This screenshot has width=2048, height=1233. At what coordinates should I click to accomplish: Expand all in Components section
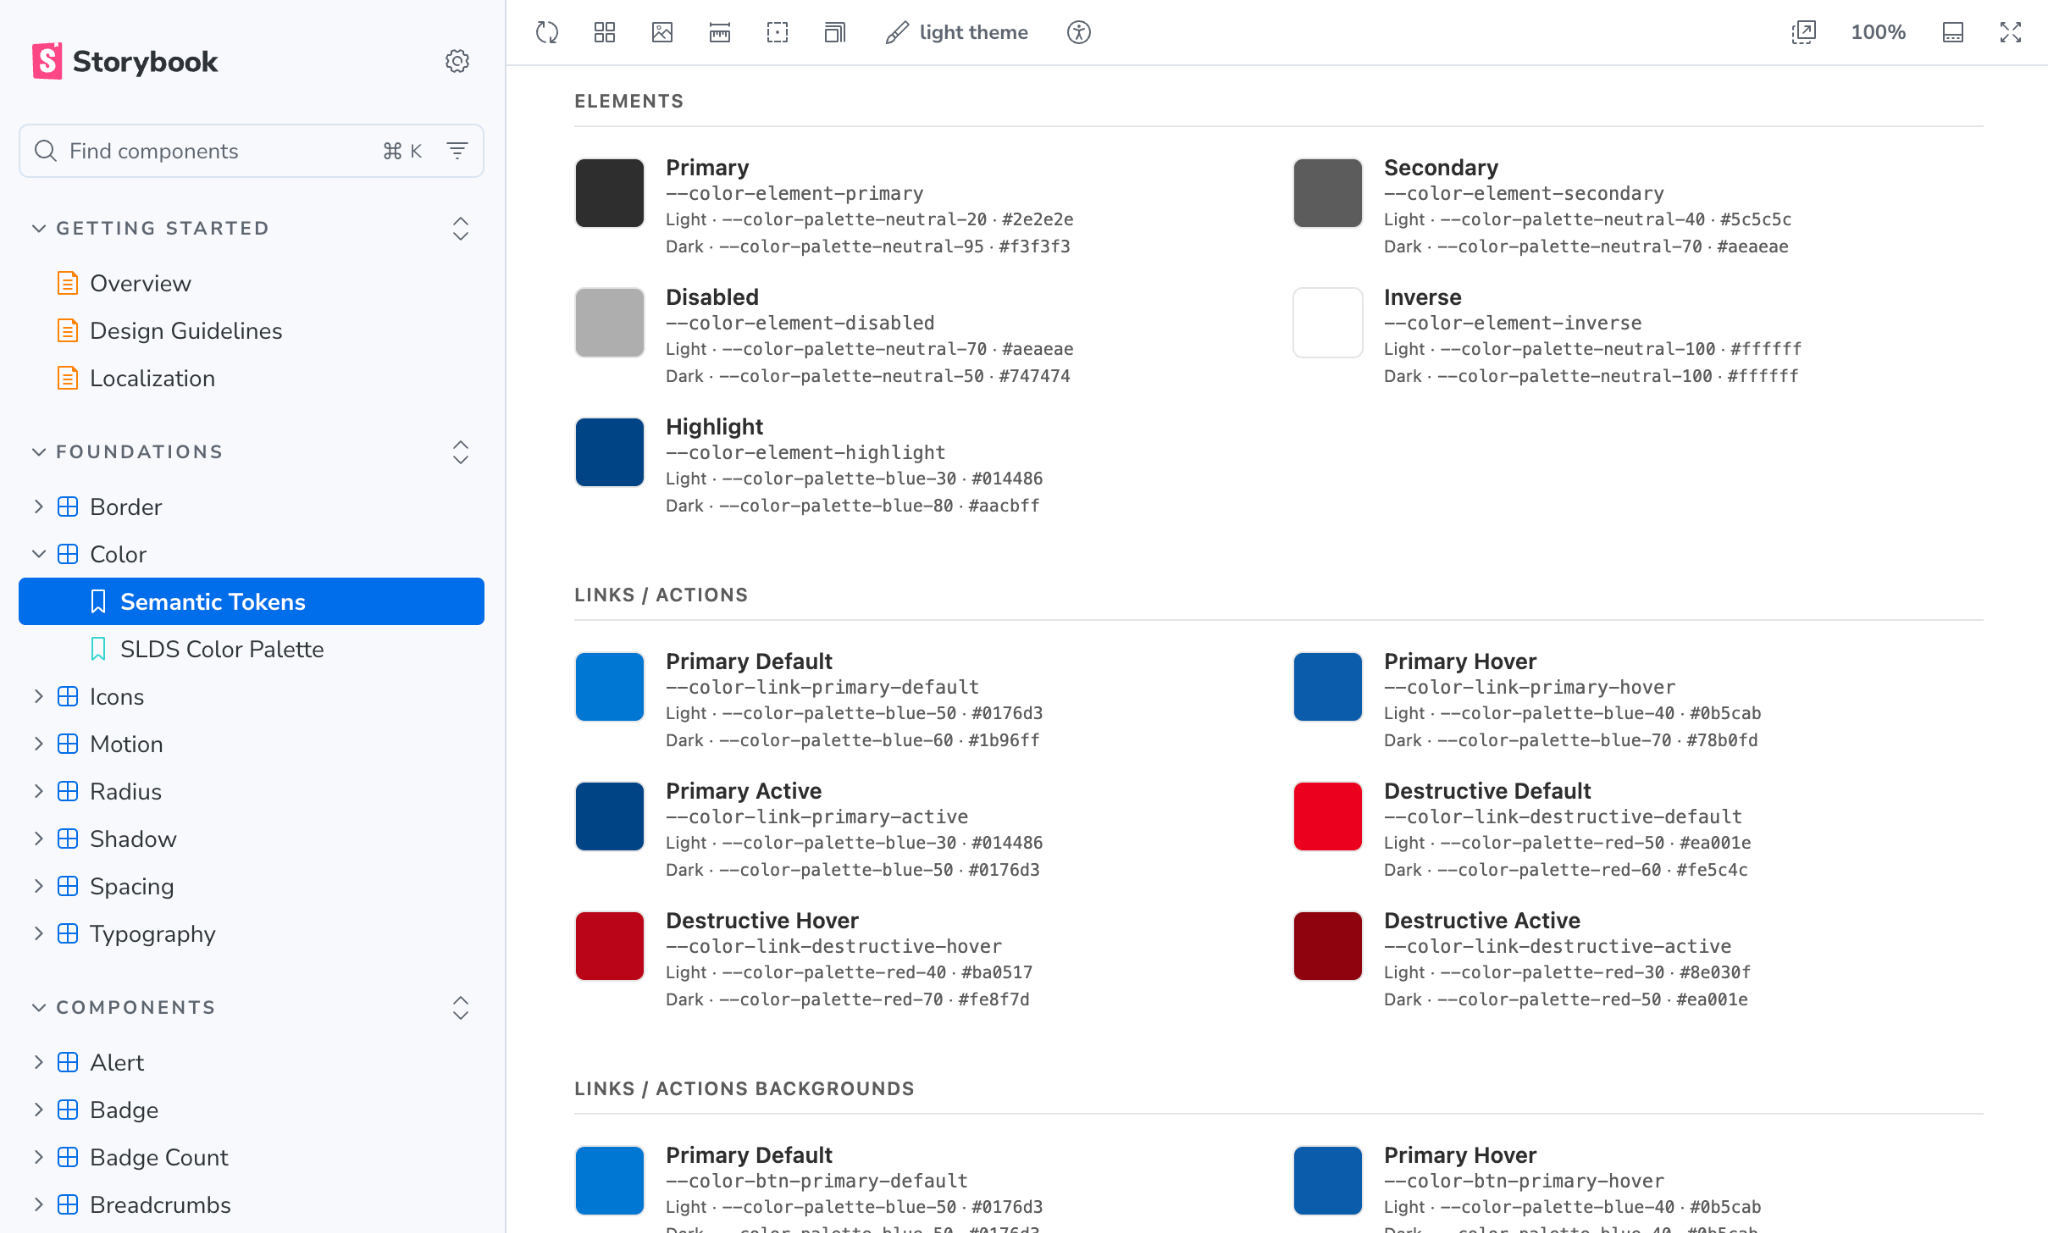[460, 1007]
